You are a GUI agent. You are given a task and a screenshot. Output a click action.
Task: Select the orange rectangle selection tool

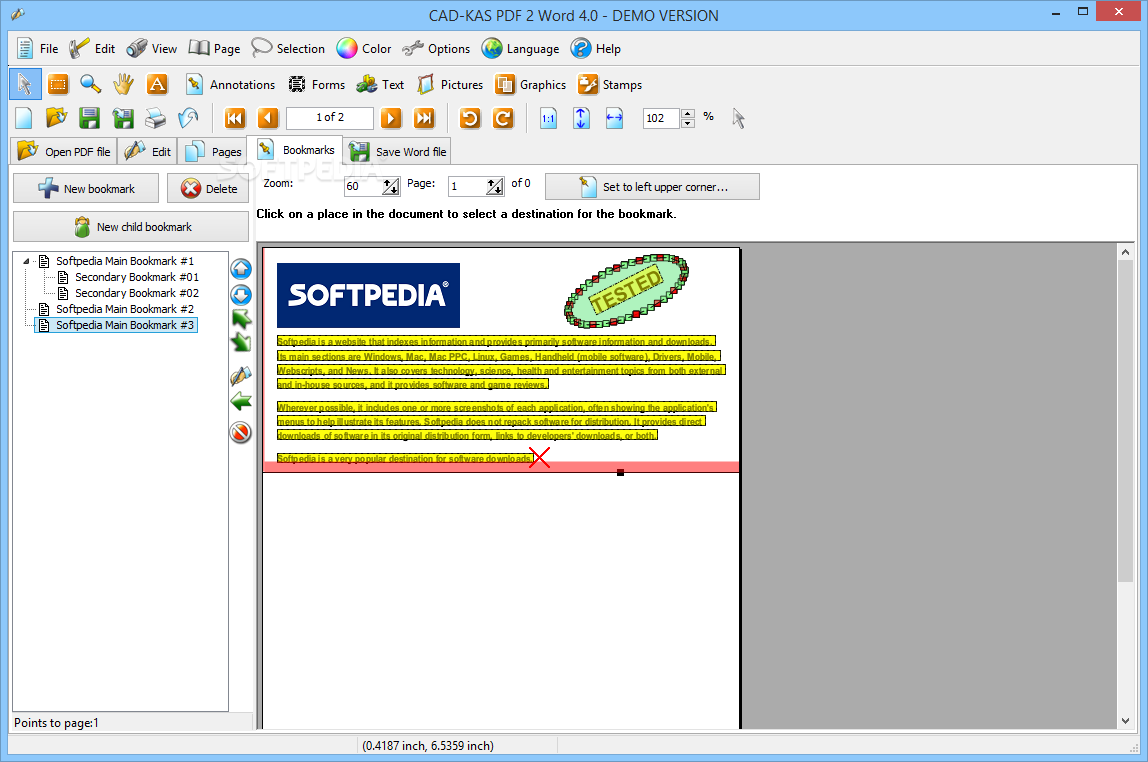pyautogui.click(x=58, y=85)
